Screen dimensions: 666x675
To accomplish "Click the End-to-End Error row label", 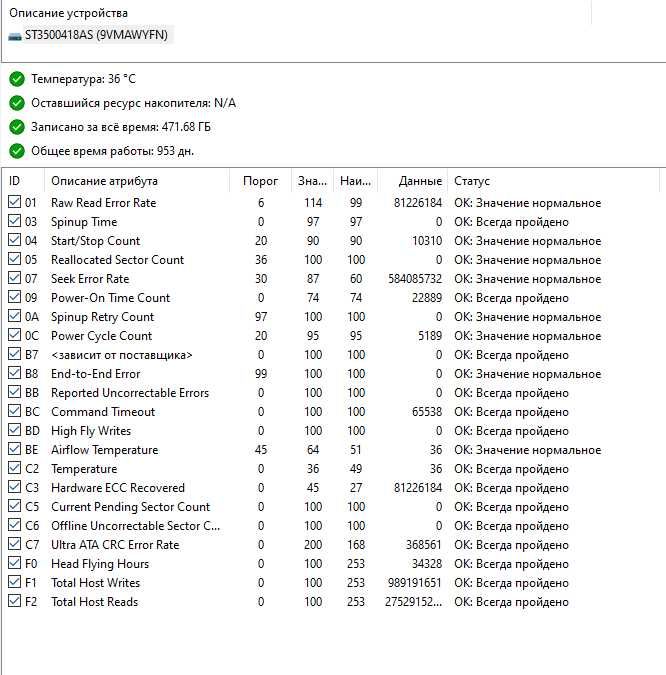I will click(96, 374).
